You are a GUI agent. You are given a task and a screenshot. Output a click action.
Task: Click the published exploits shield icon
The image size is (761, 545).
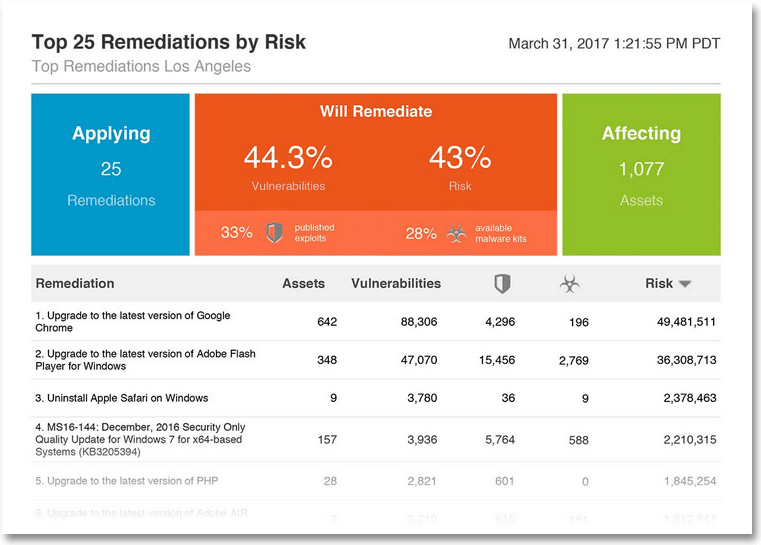[275, 233]
